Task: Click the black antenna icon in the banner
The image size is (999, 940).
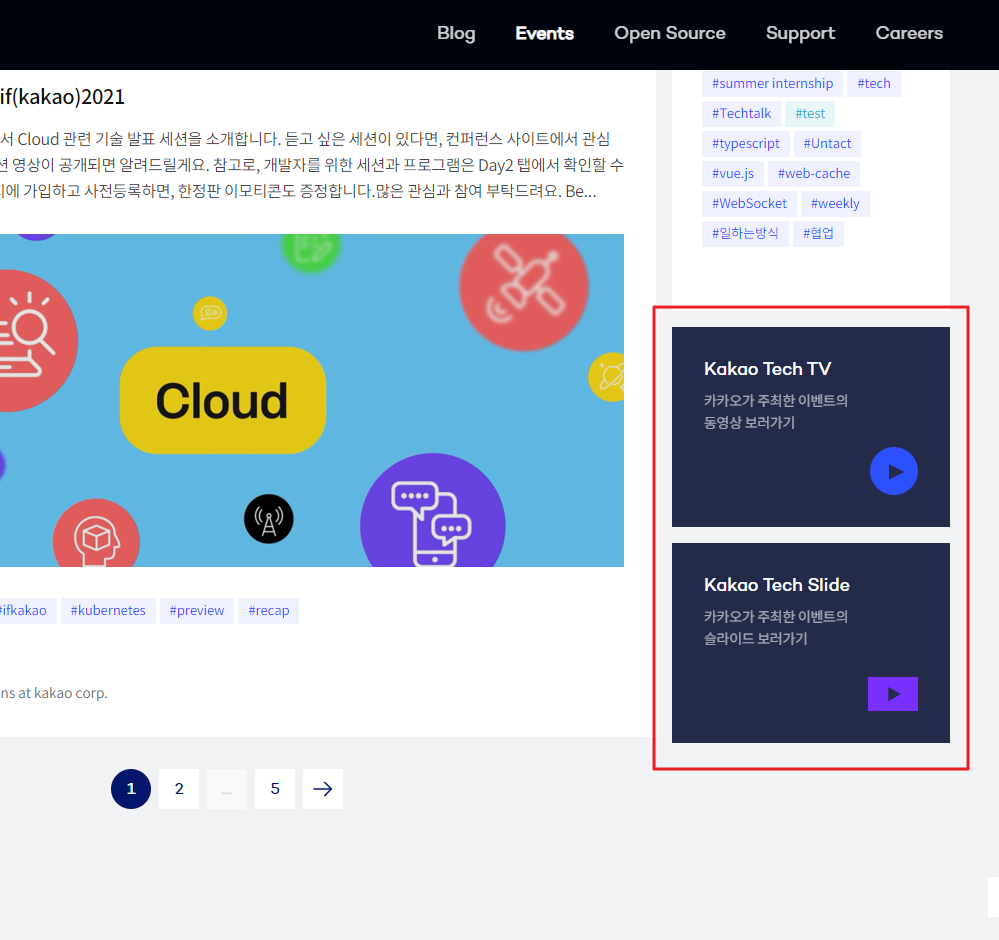Action: click(x=268, y=519)
